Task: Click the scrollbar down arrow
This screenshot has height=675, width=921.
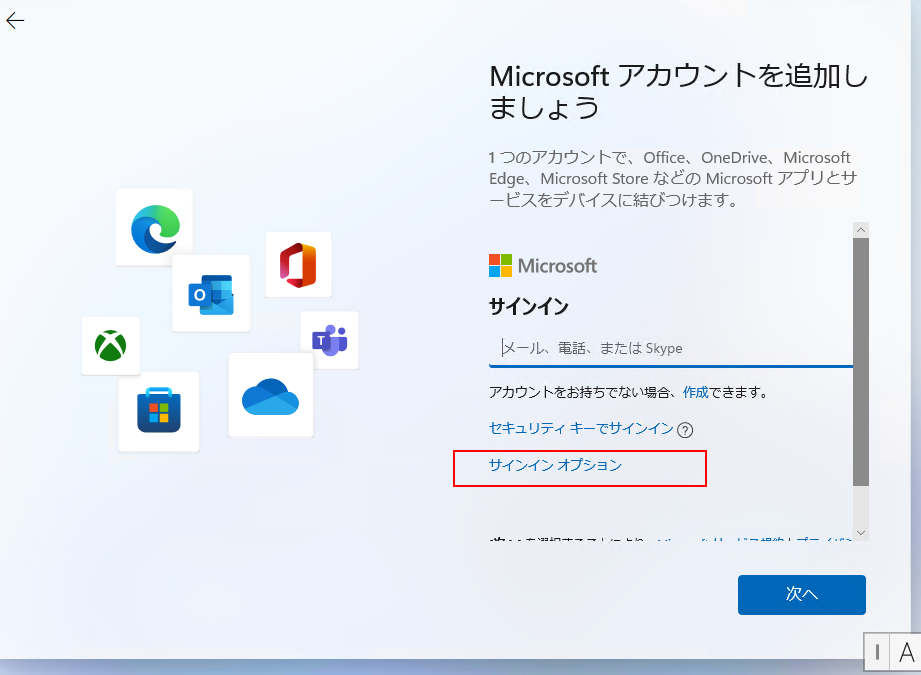Action: coord(861,533)
